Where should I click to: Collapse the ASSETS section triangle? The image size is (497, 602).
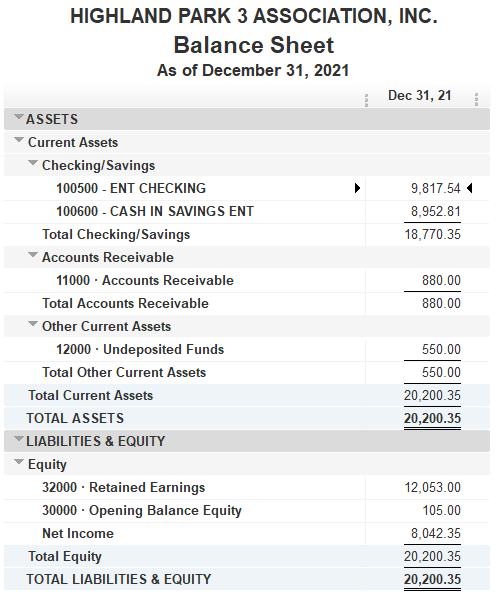coord(18,117)
